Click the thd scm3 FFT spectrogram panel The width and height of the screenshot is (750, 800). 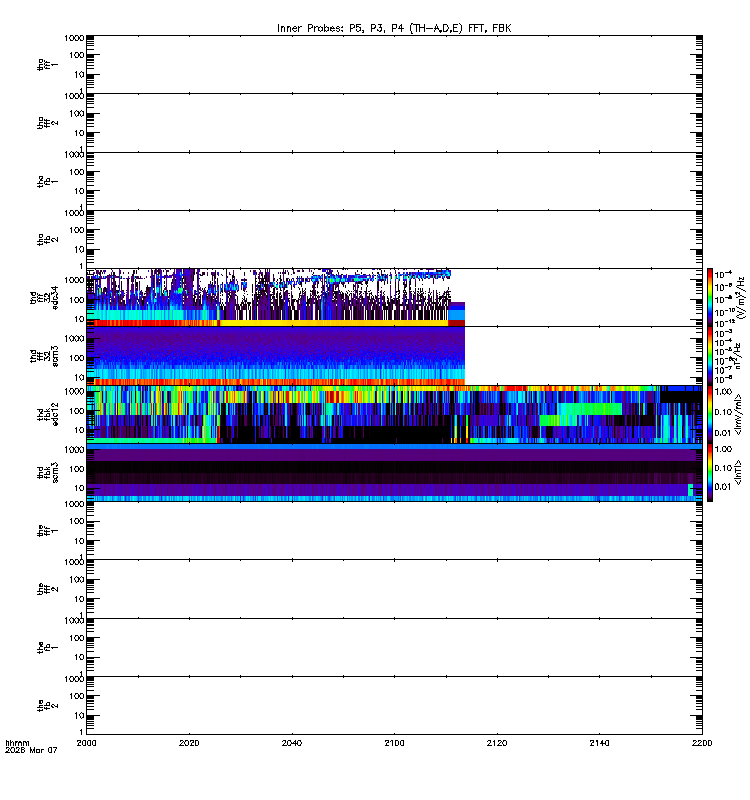pos(394,356)
